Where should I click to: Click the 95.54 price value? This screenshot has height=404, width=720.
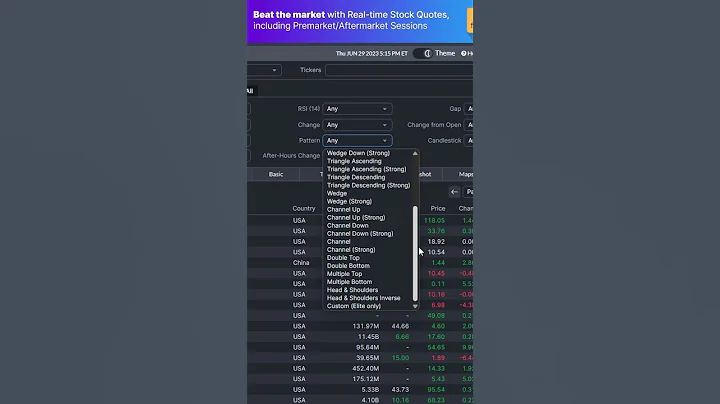tap(436, 389)
